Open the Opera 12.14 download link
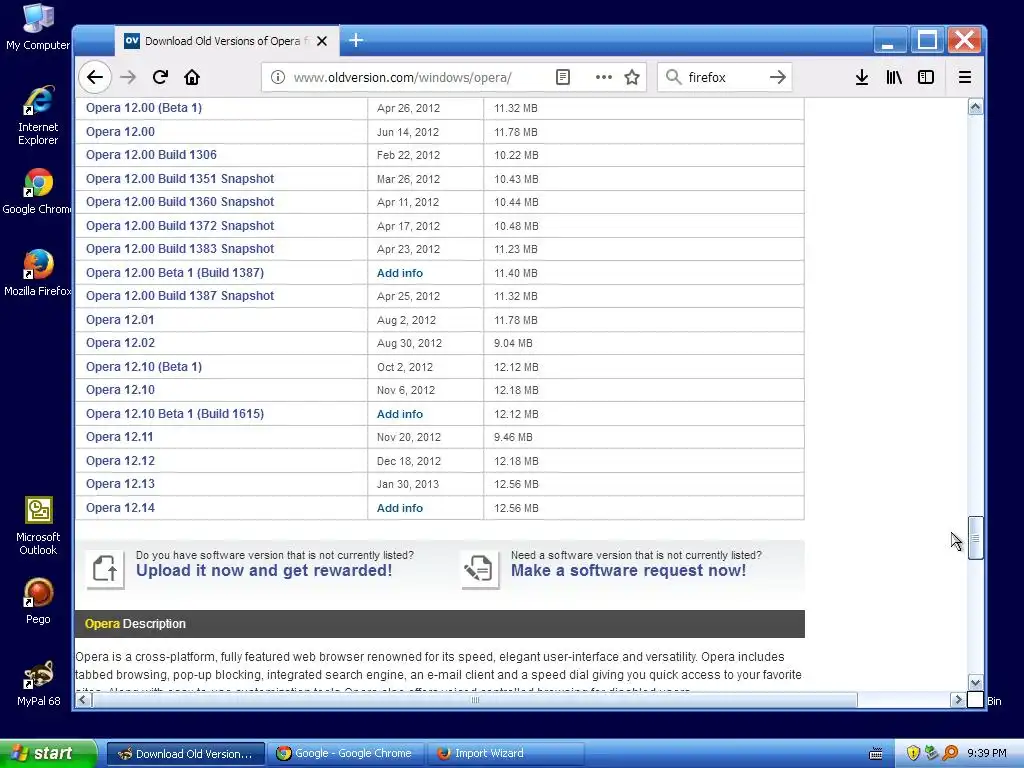 120,507
